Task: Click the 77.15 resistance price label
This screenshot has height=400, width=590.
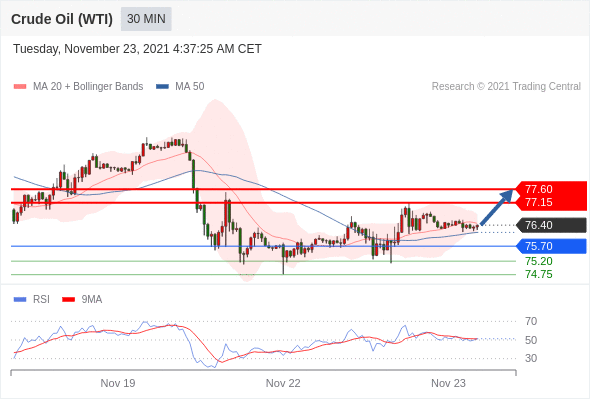Action: 539,202
